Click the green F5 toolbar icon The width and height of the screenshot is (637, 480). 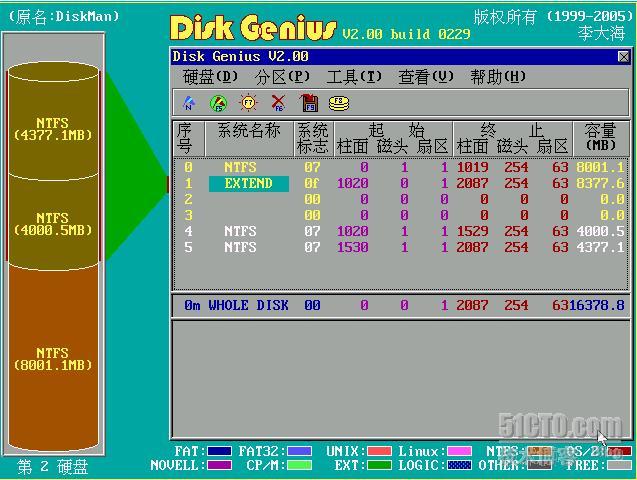tap(218, 102)
